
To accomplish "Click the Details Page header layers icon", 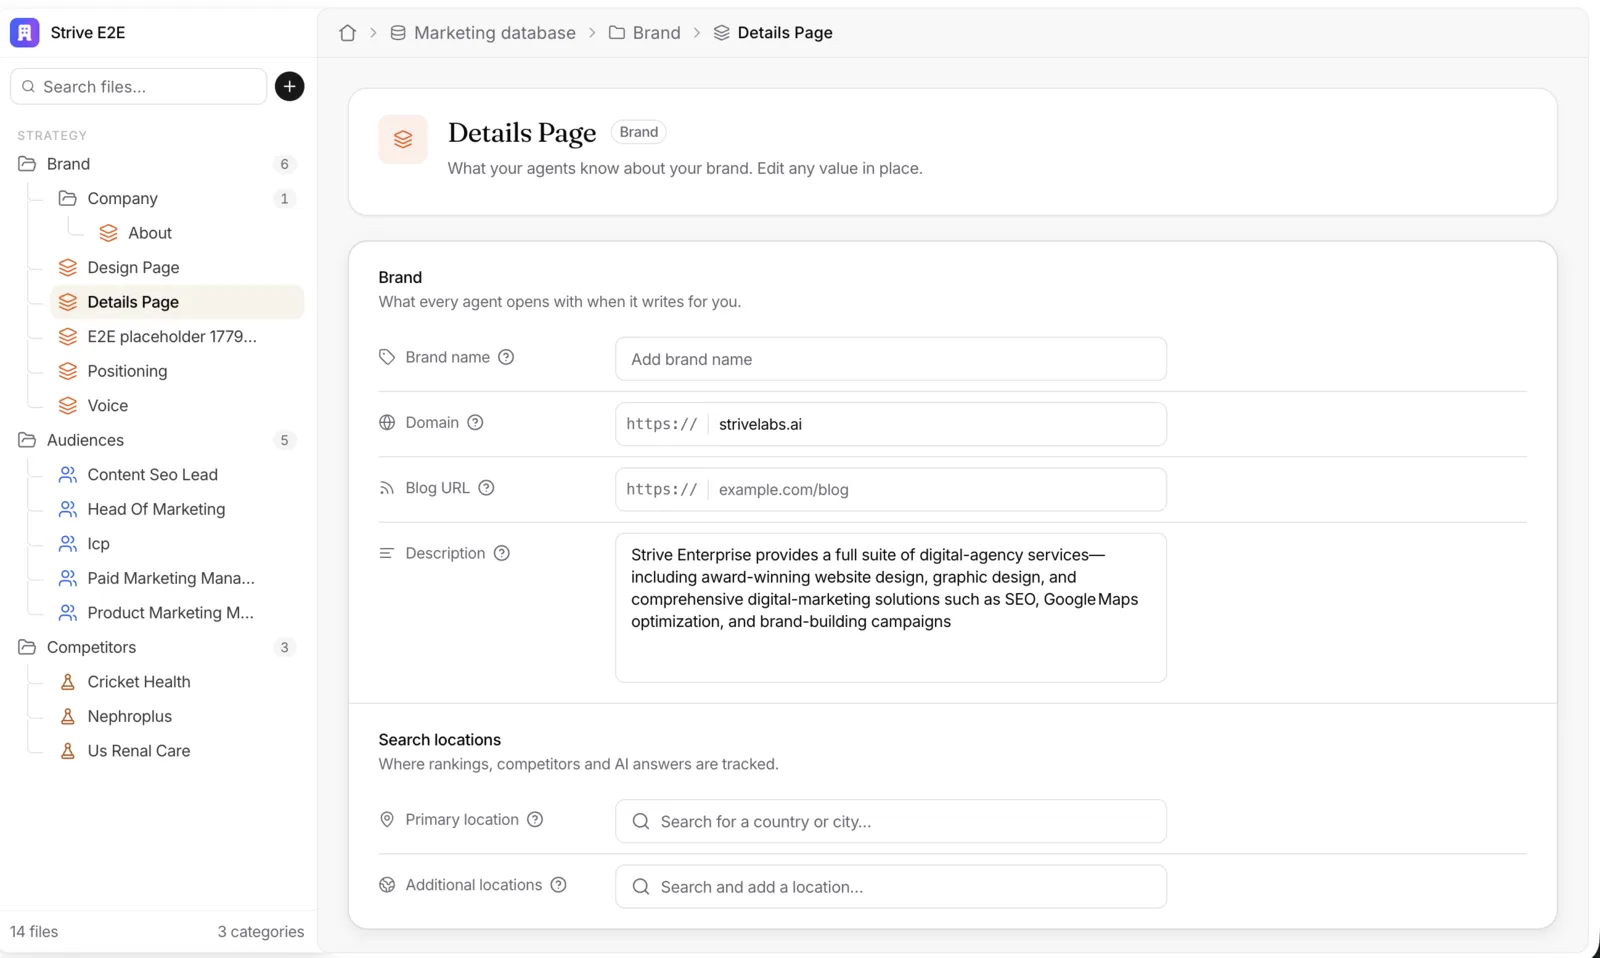I will (403, 139).
